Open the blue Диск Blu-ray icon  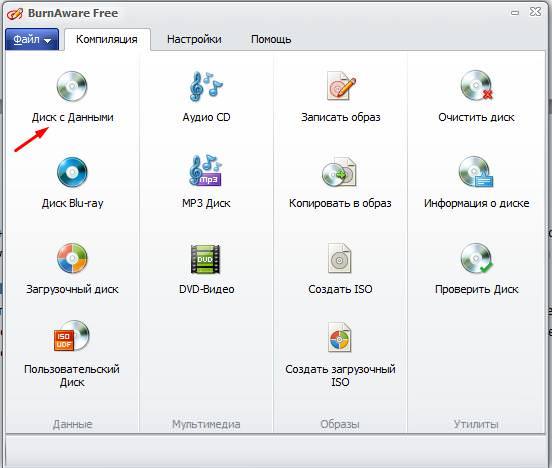click(72, 172)
